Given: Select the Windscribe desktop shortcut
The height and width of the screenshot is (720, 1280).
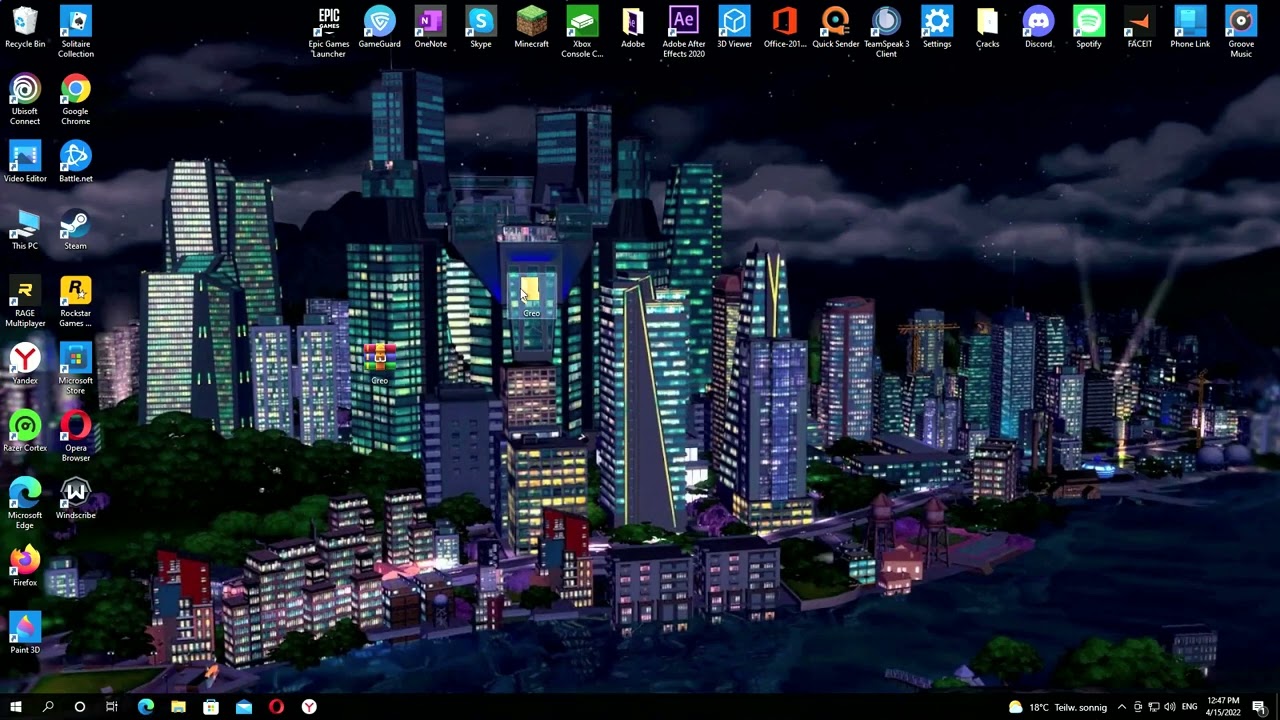Looking at the screenshot, I should 75,499.
